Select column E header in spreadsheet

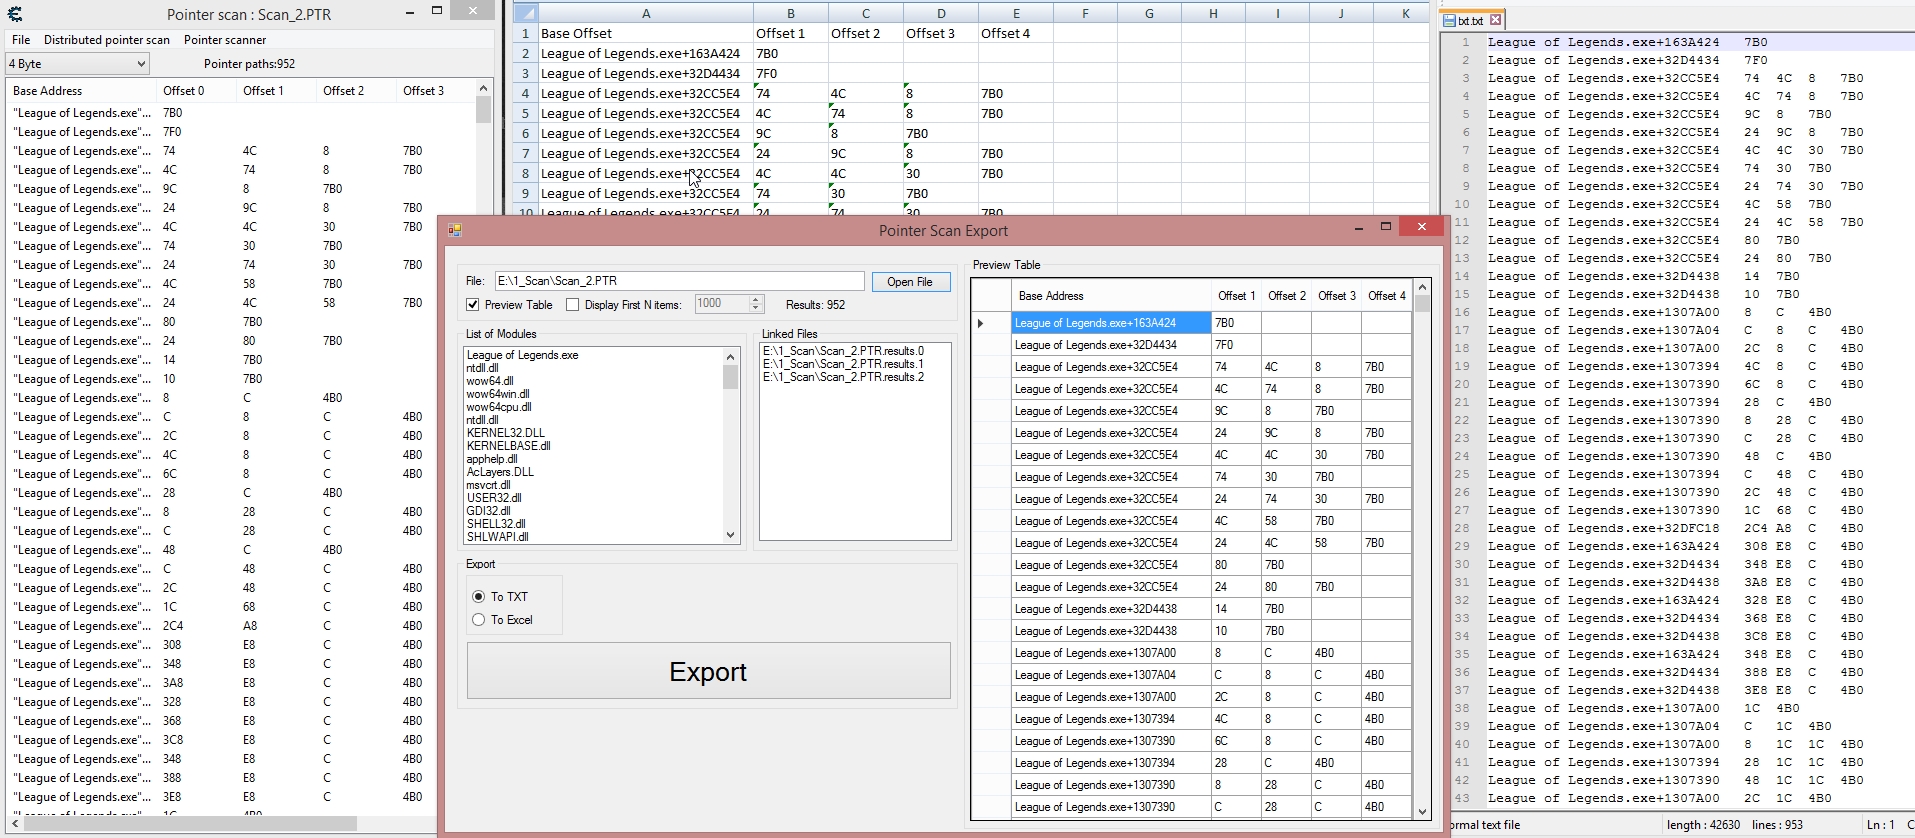[x=1016, y=13]
